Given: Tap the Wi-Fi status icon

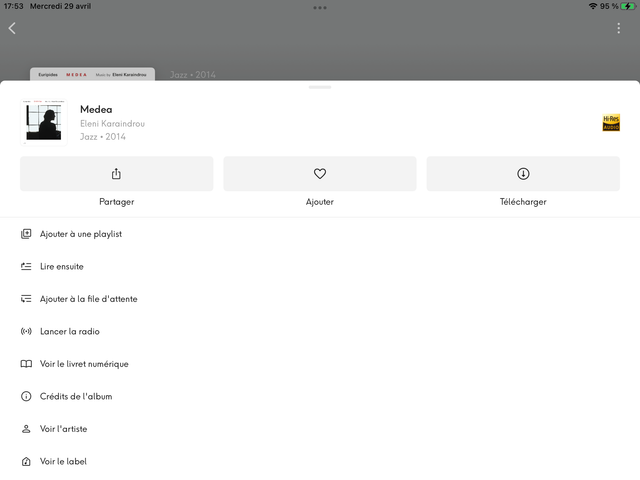Looking at the screenshot, I should coord(593,6).
